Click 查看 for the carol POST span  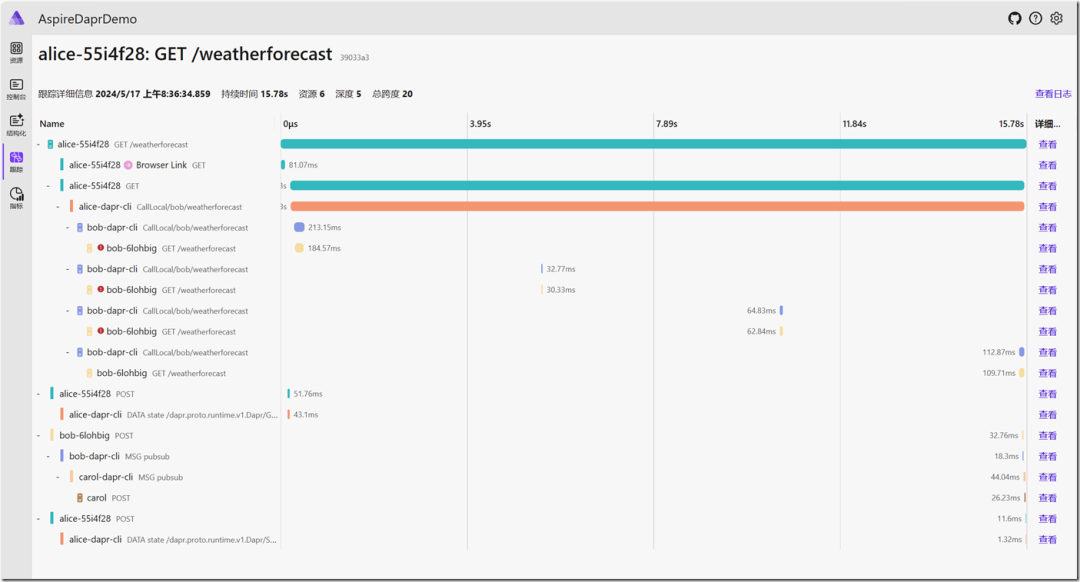1048,498
